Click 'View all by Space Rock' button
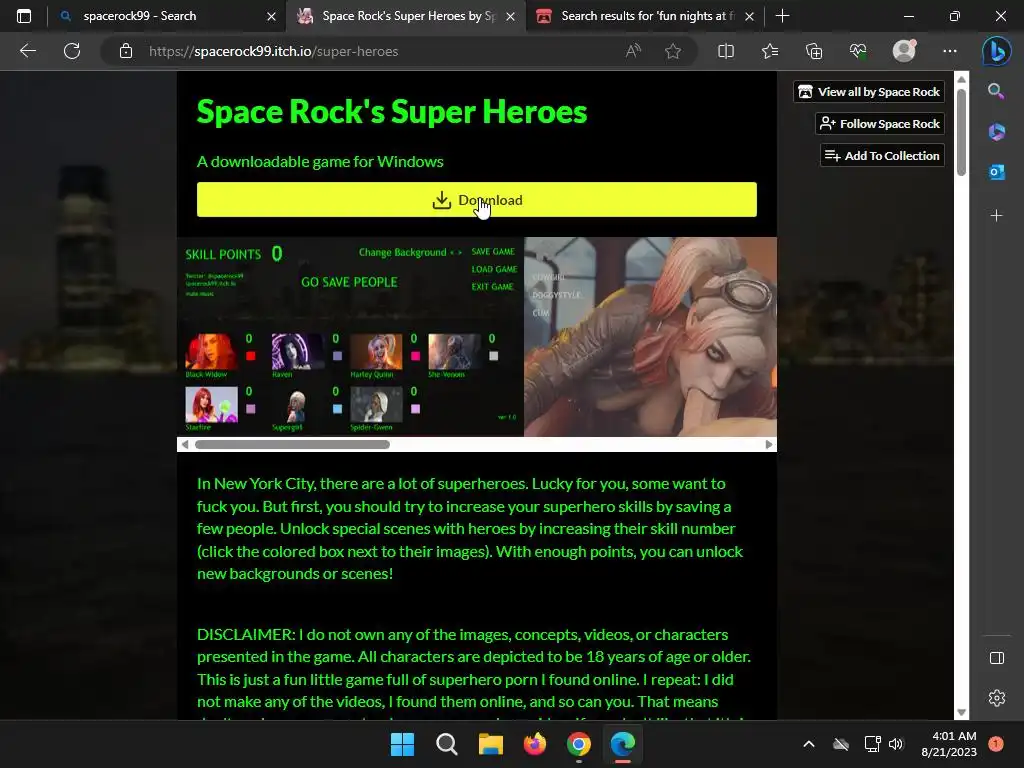 click(869, 92)
